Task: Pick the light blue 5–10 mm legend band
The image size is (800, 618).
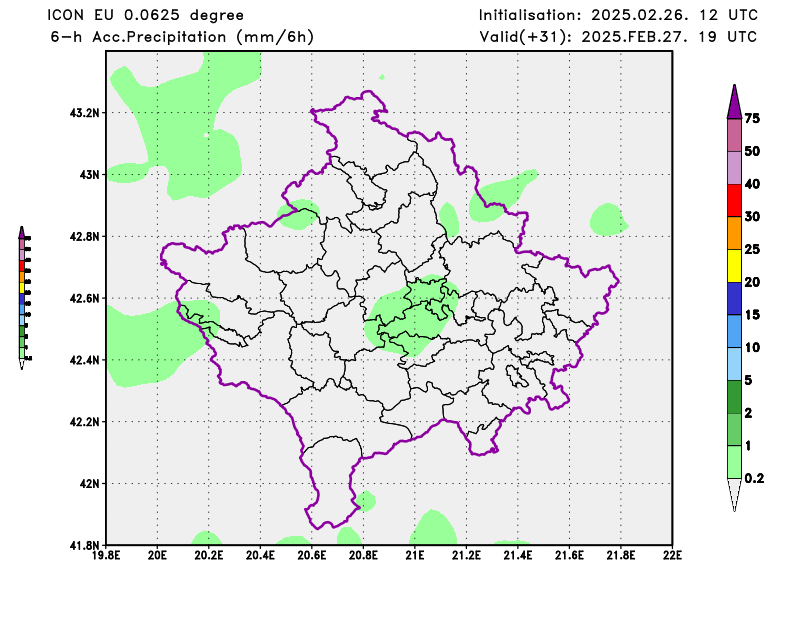Action: click(x=734, y=364)
